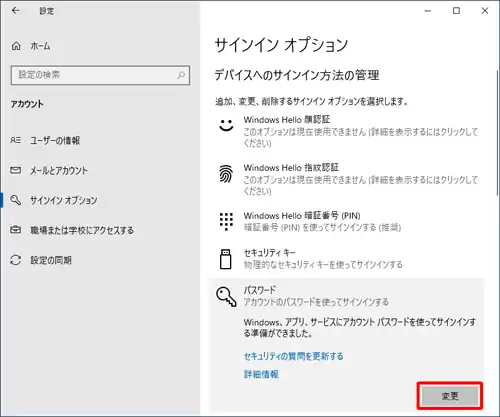Click the fingerprint icon for Windows Hello 指紋認証
This screenshot has height=417, width=500.
[x=226, y=174]
